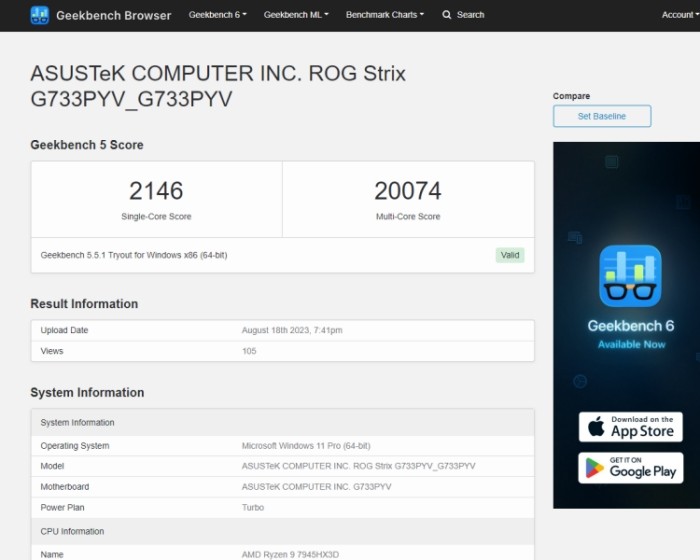The height and width of the screenshot is (560, 700).
Task: Click the Multi-Core Score label
Action: (408, 216)
